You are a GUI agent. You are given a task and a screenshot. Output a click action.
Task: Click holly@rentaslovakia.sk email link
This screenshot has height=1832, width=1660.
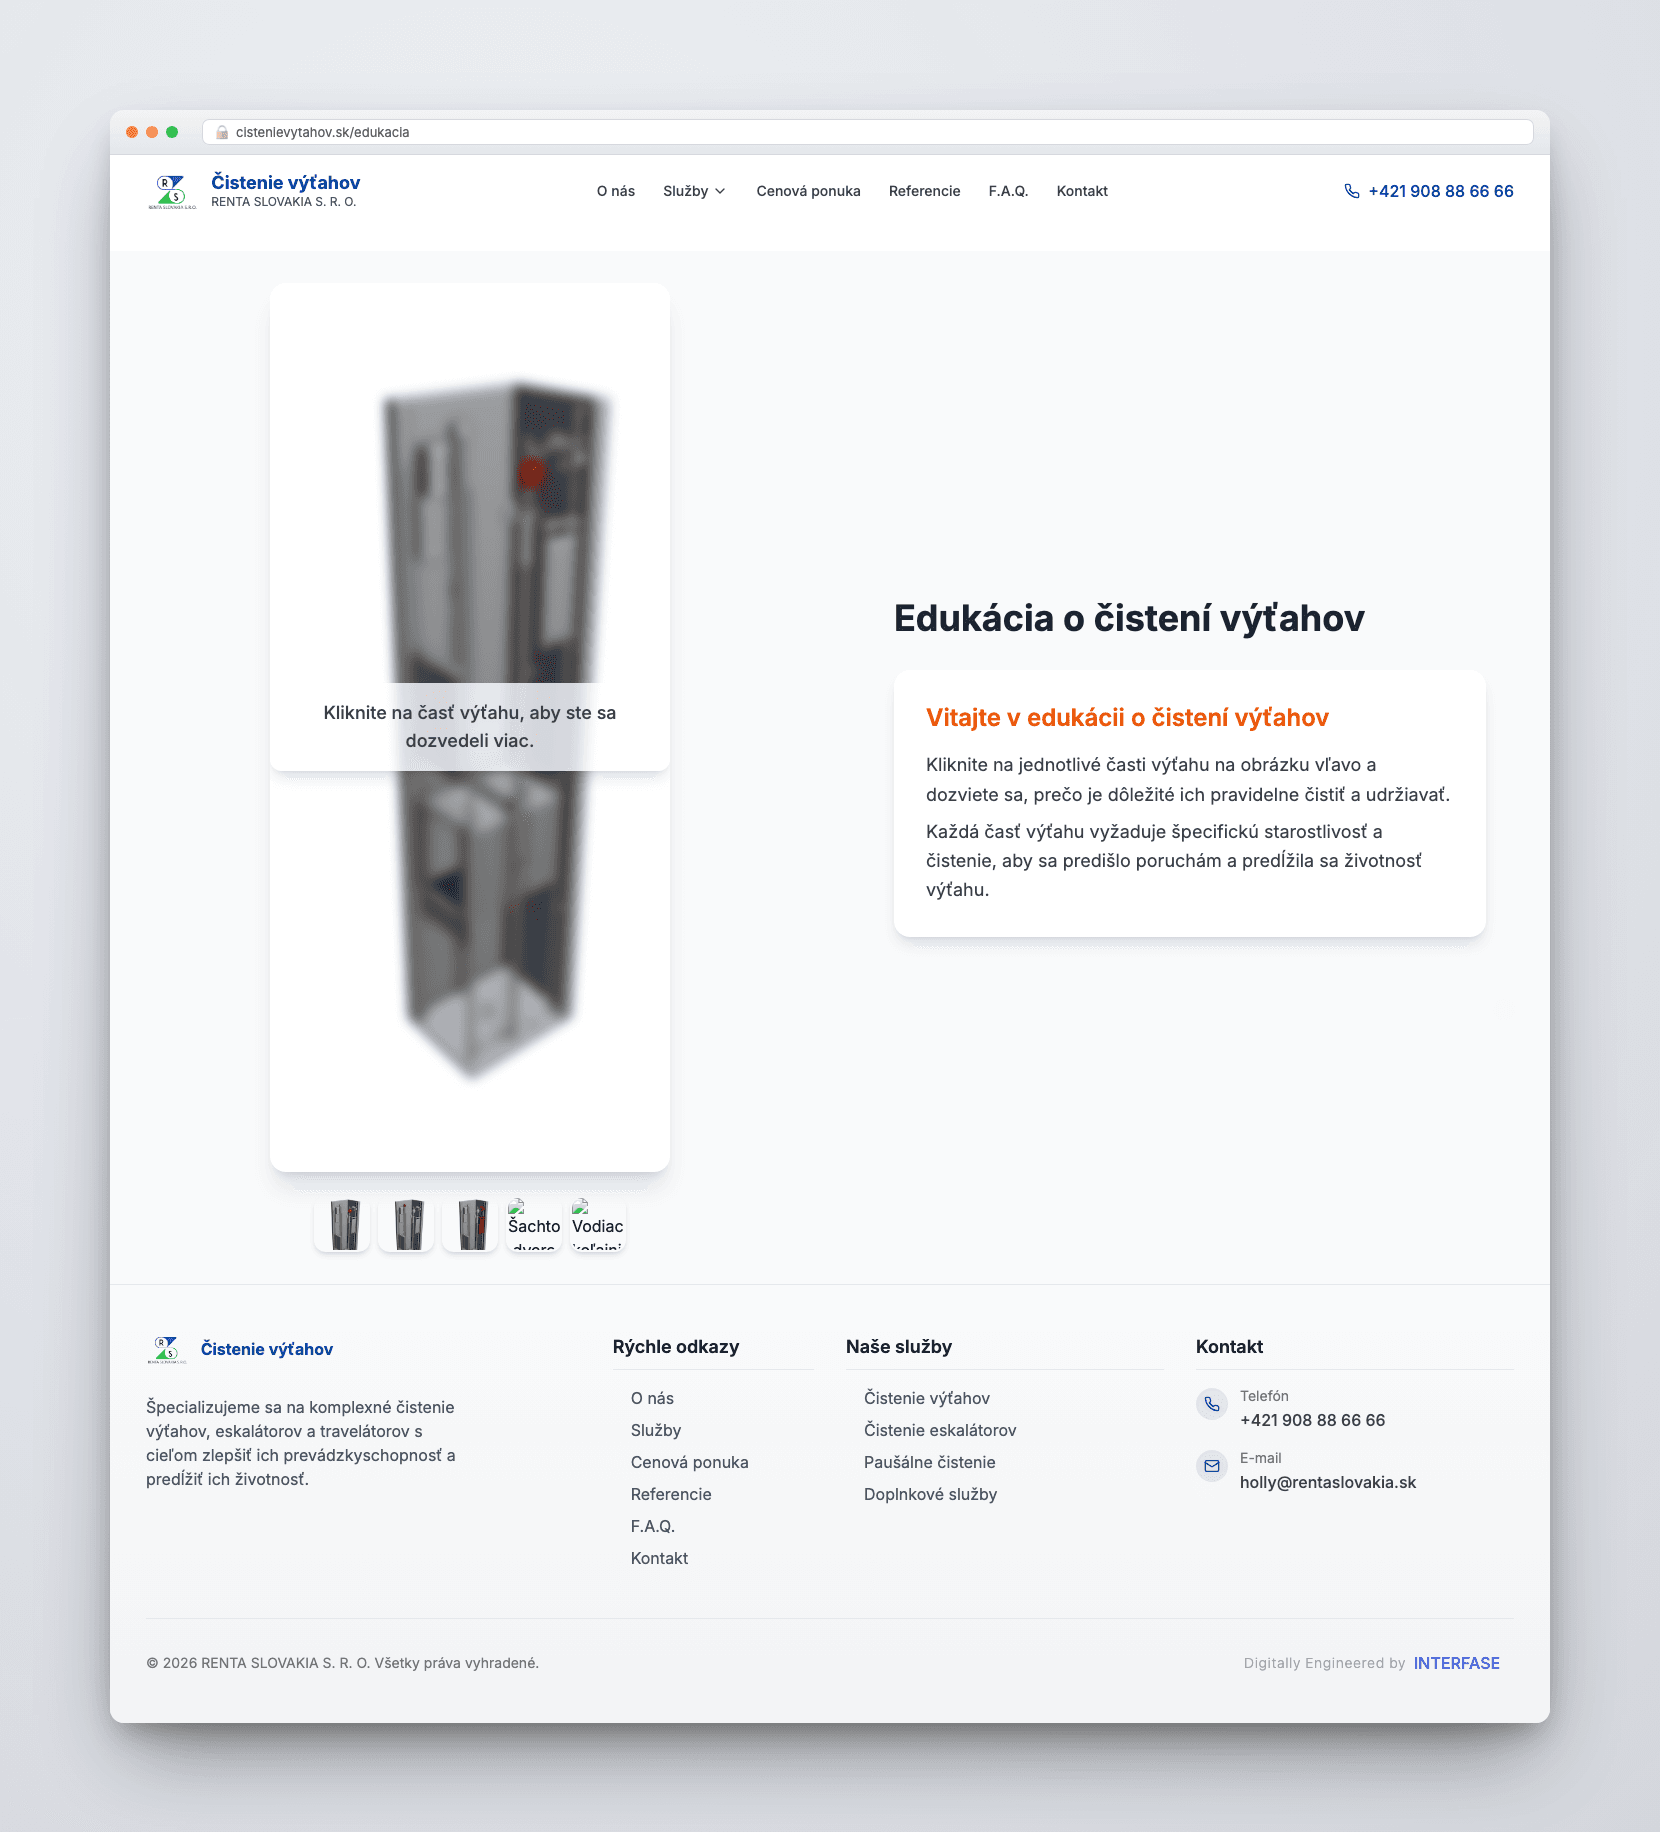tap(1328, 1482)
